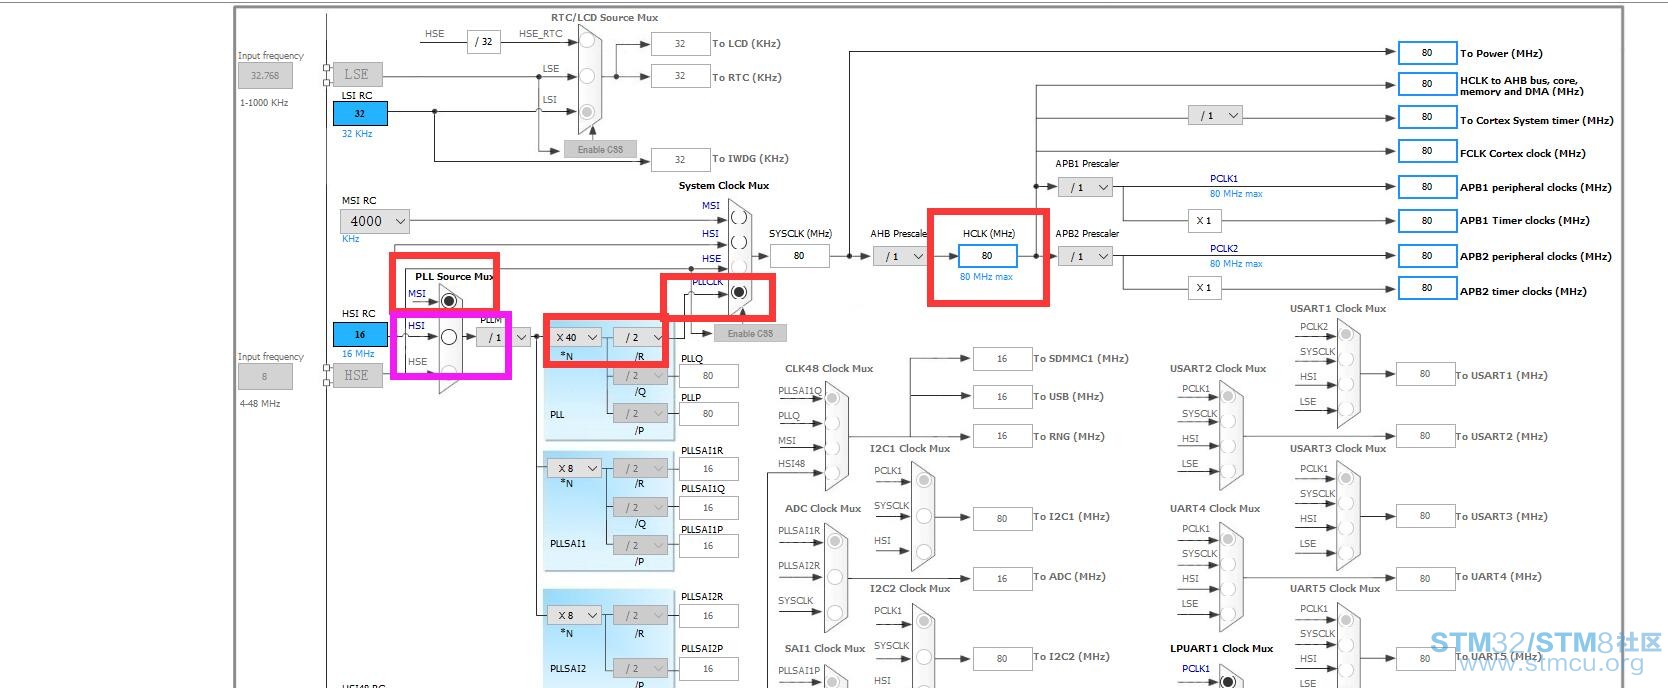The height and width of the screenshot is (688, 1668).
Task: Select MSI in the PLL Source Mux
Action: coord(449,300)
